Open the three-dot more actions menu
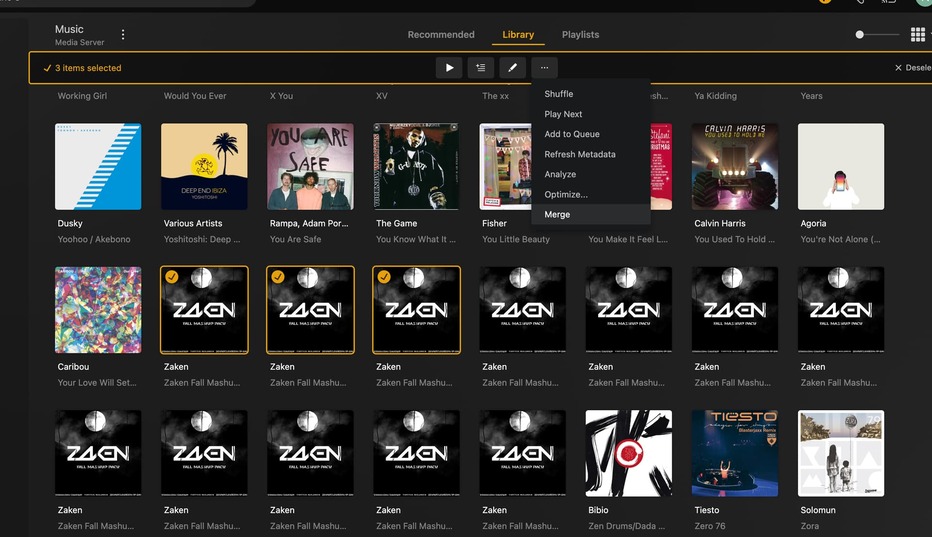Screen dimensions: 932x537 [544, 68]
